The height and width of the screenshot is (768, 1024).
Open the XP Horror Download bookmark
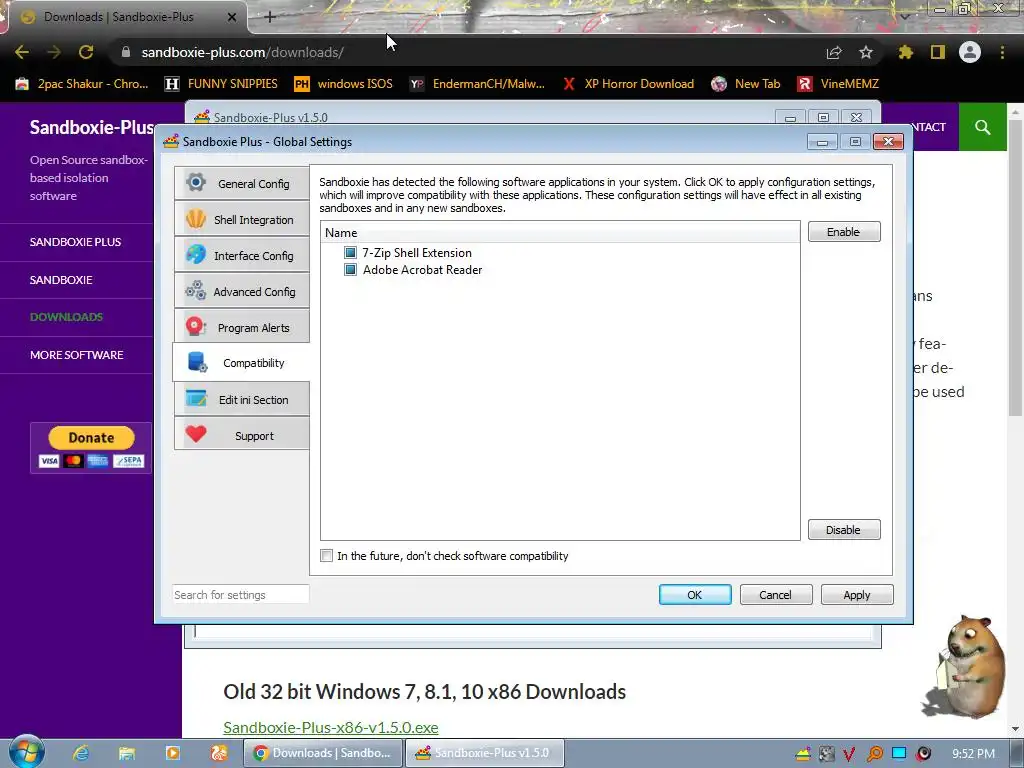coord(628,84)
